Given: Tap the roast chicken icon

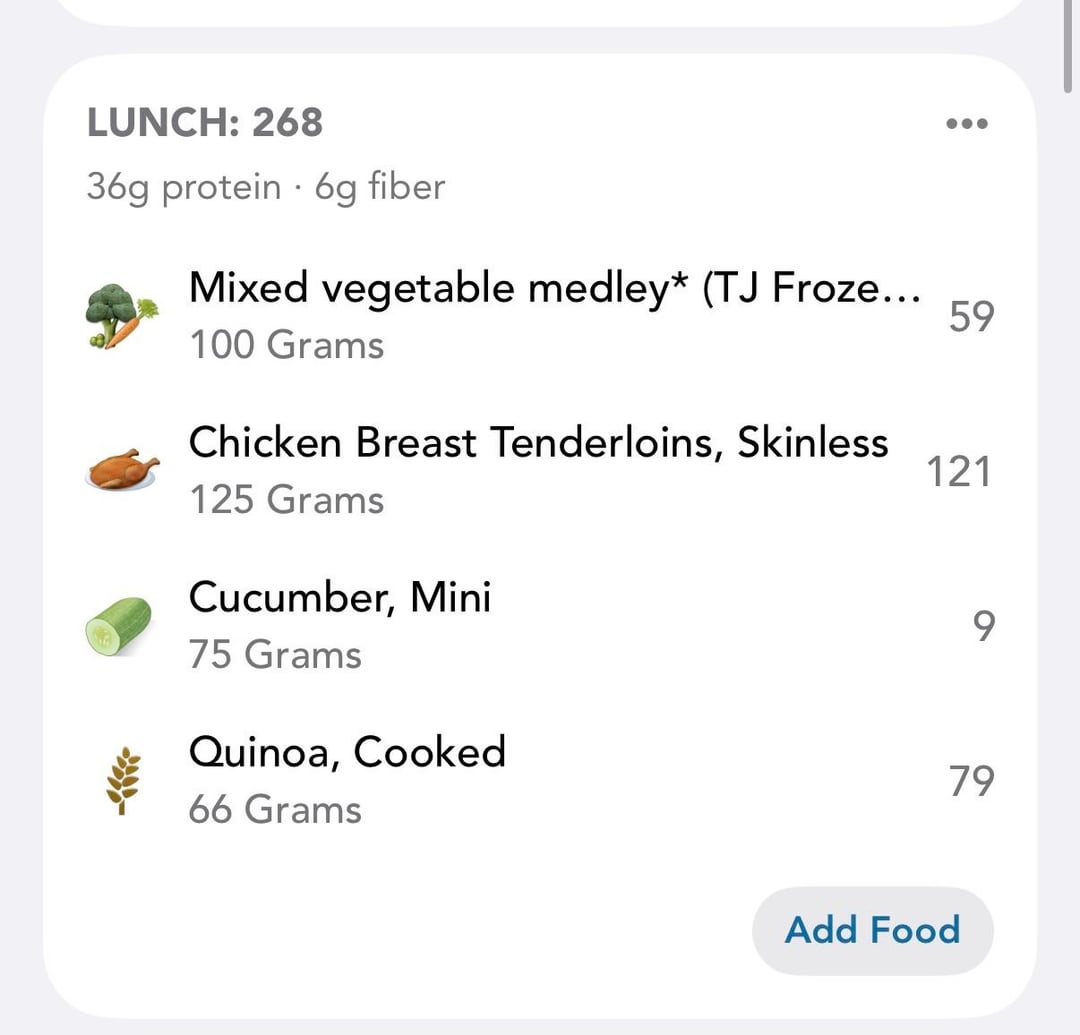Looking at the screenshot, I should click(121, 470).
